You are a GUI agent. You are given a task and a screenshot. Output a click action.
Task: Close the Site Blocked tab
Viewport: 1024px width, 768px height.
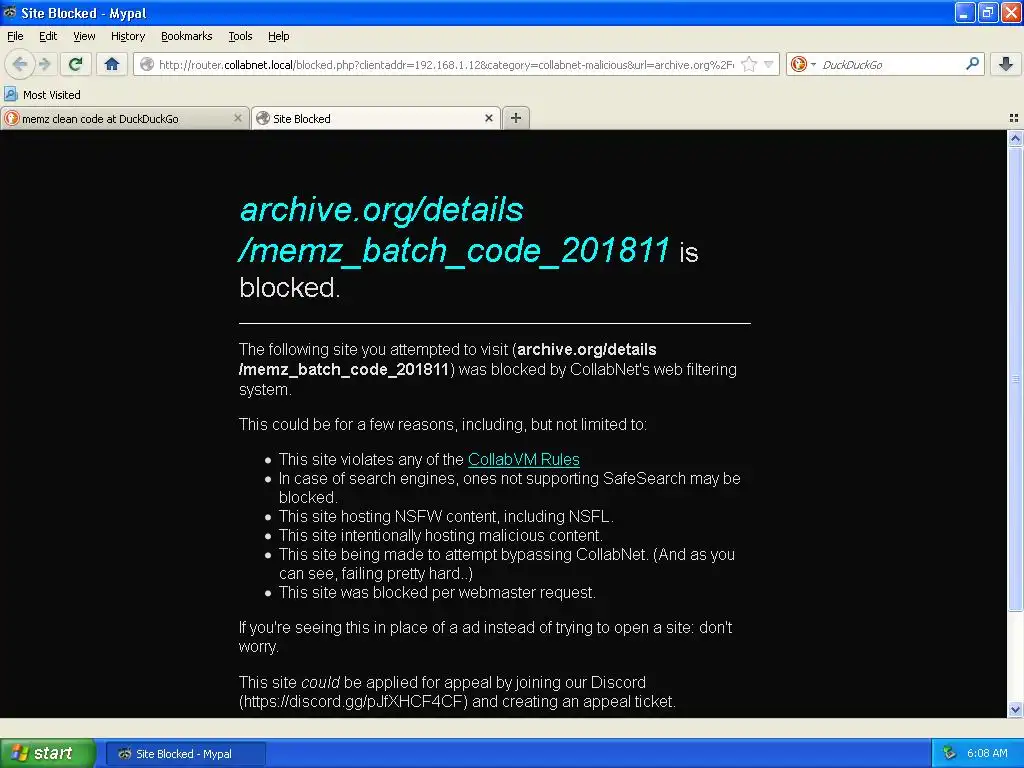pyautogui.click(x=488, y=118)
